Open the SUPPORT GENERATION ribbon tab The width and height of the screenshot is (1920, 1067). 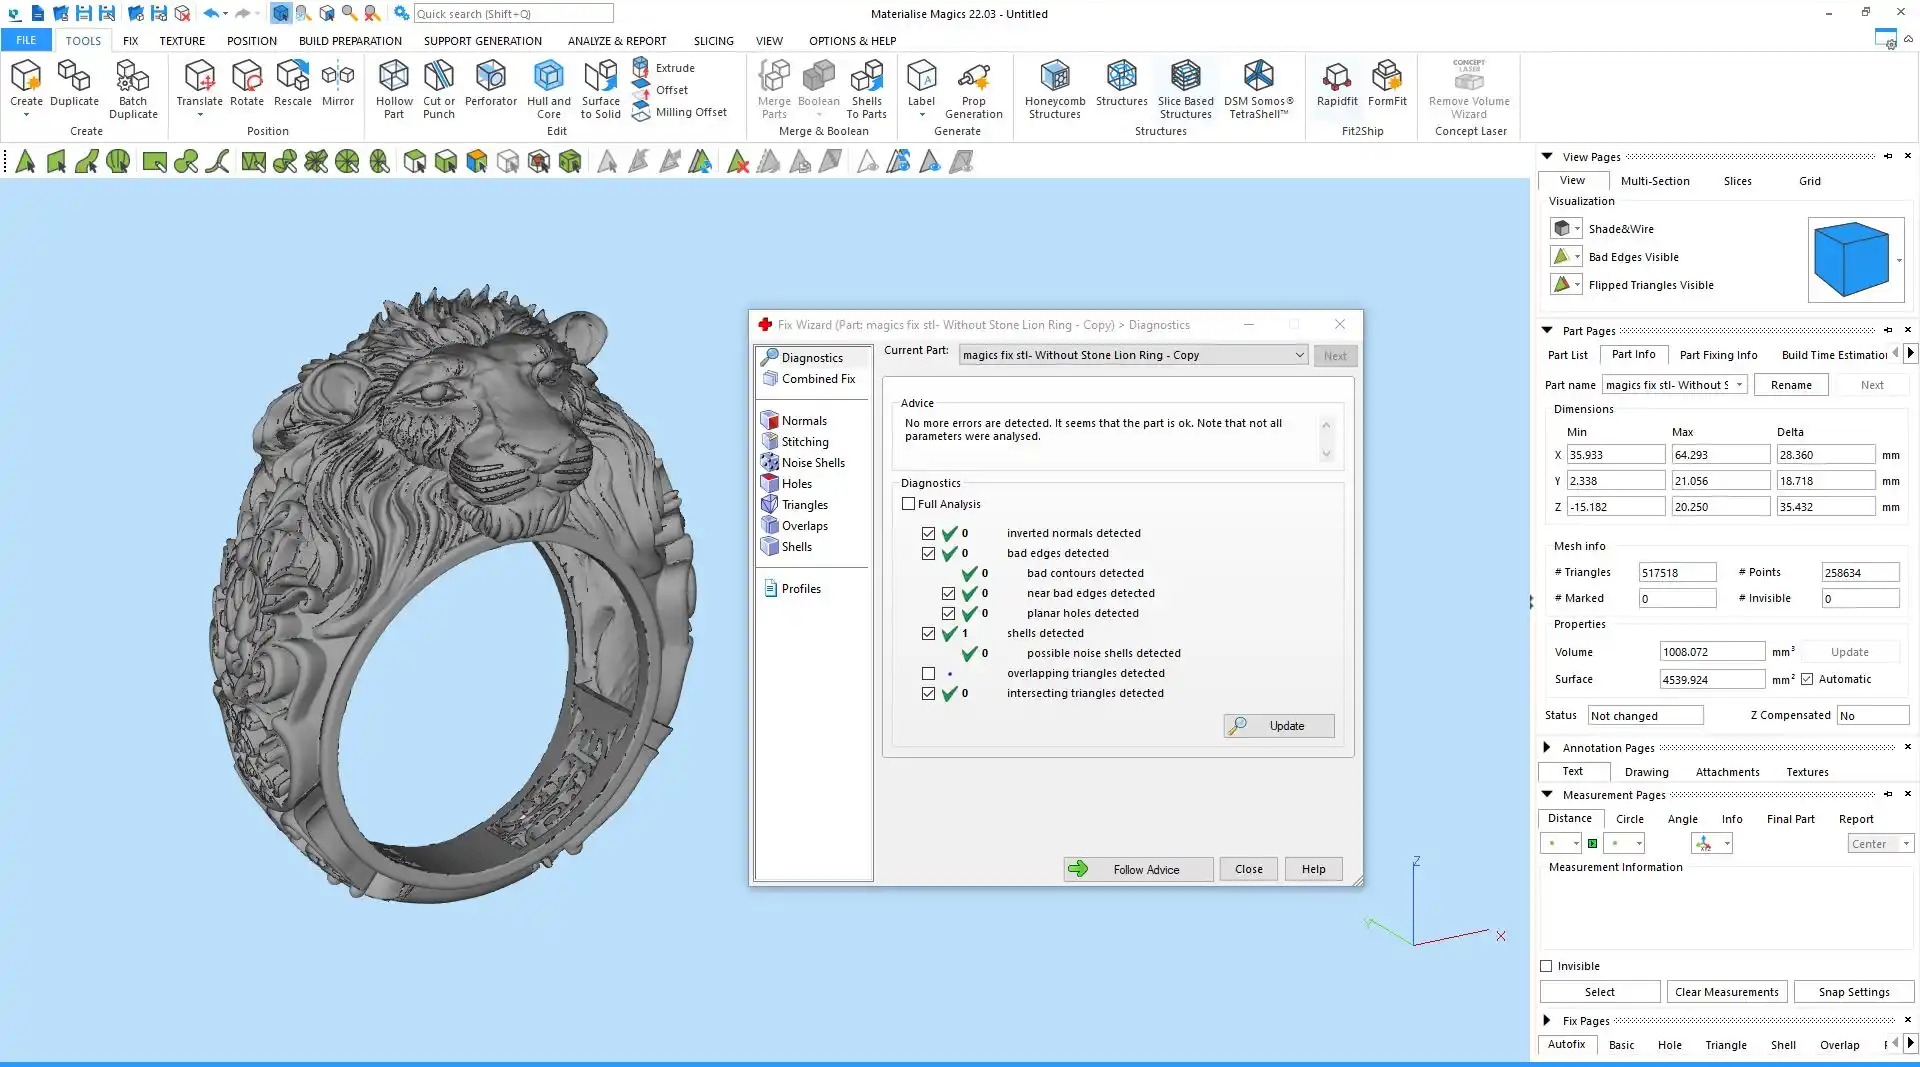coord(482,41)
